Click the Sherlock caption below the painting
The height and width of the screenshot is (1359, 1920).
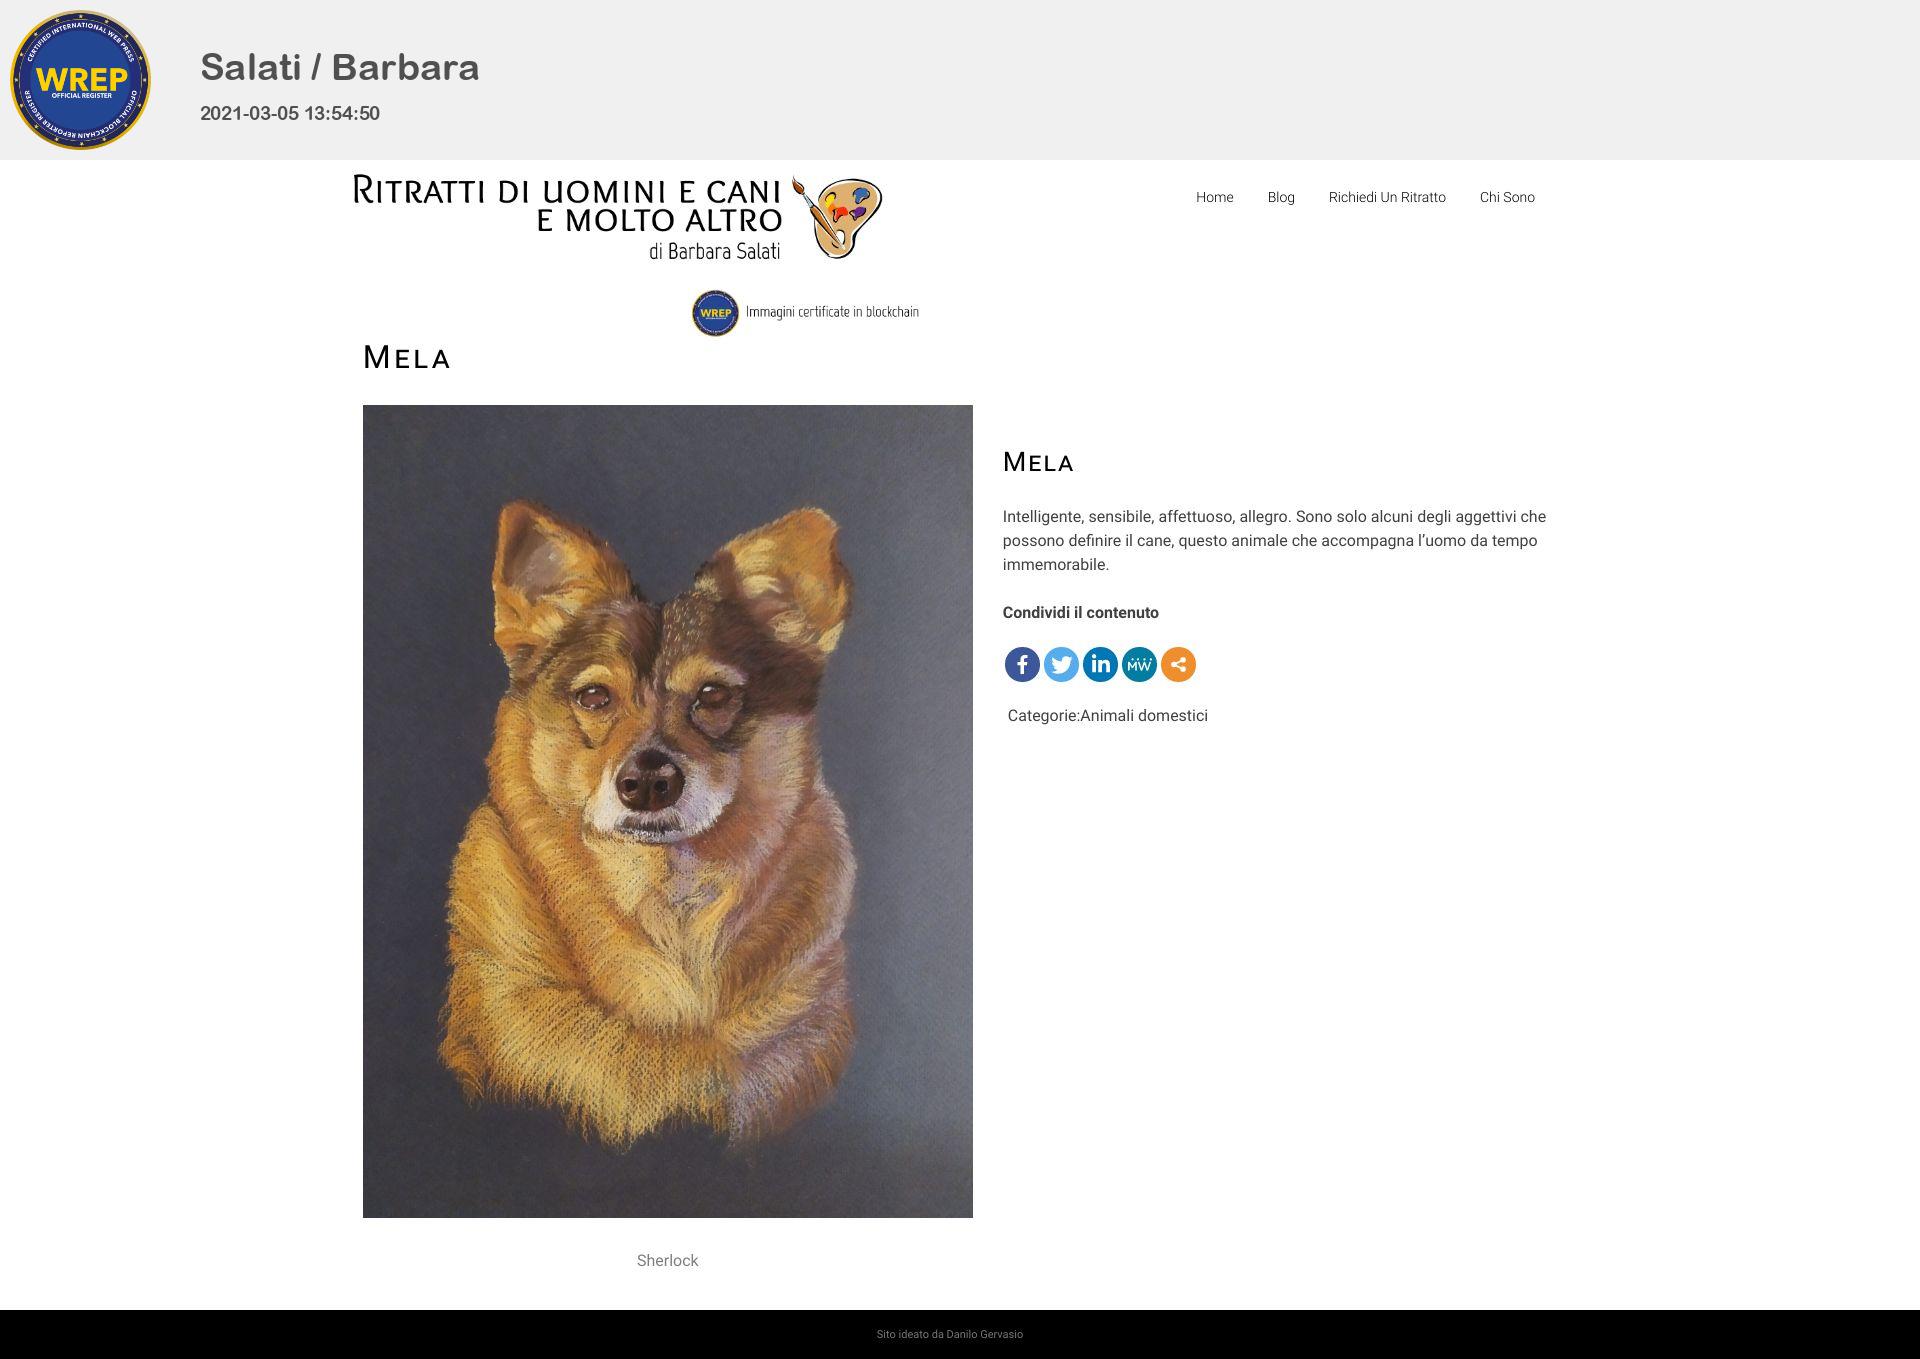(x=667, y=1261)
